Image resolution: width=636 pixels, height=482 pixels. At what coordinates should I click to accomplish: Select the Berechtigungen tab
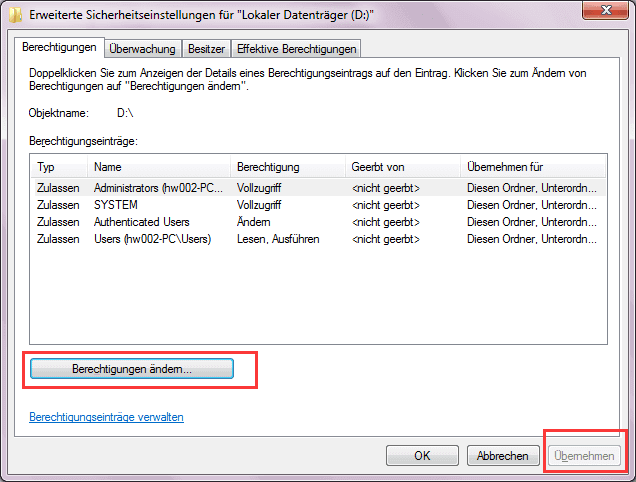click(61, 48)
